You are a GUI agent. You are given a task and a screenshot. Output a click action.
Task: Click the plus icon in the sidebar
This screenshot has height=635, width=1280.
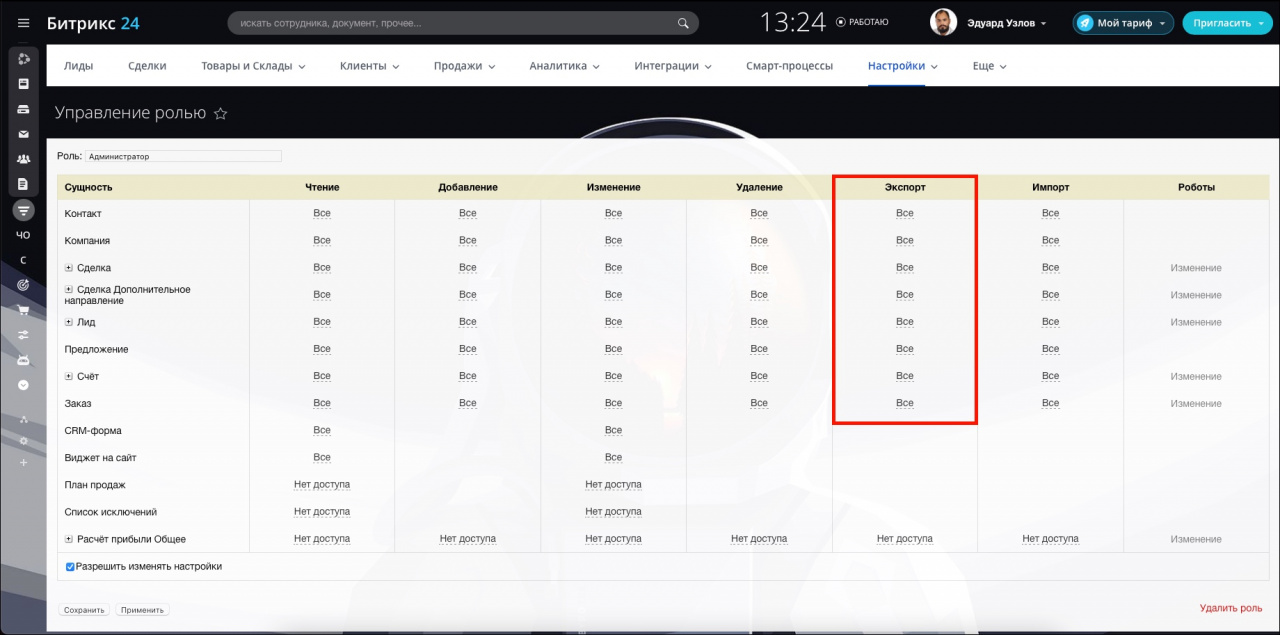(23, 462)
